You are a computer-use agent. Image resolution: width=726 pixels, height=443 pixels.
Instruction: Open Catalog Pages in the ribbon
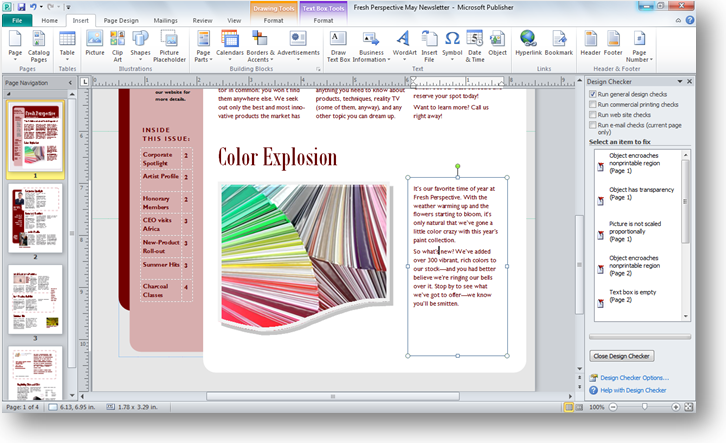point(38,46)
